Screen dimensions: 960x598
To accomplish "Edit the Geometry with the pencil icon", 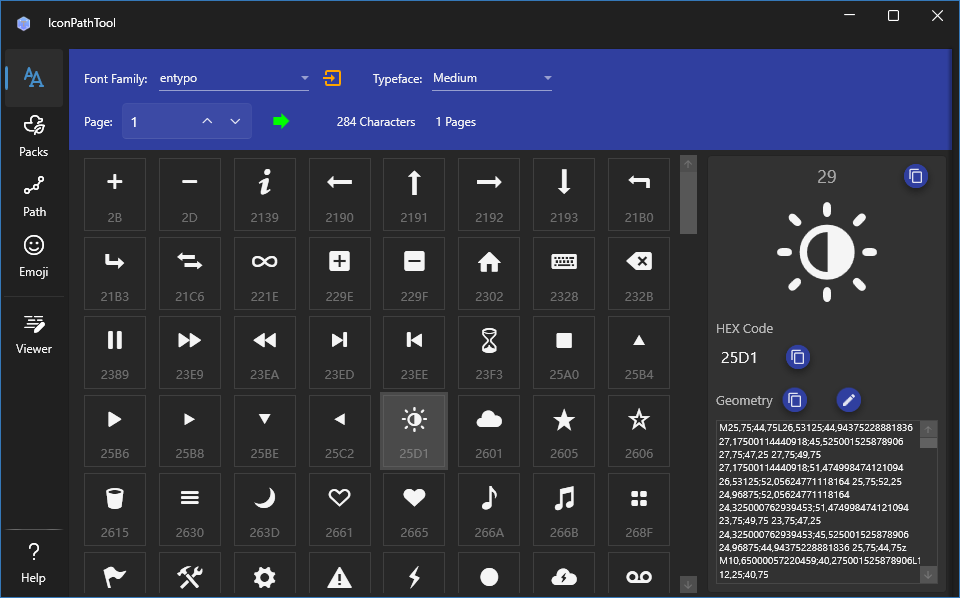I will [848, 400].
